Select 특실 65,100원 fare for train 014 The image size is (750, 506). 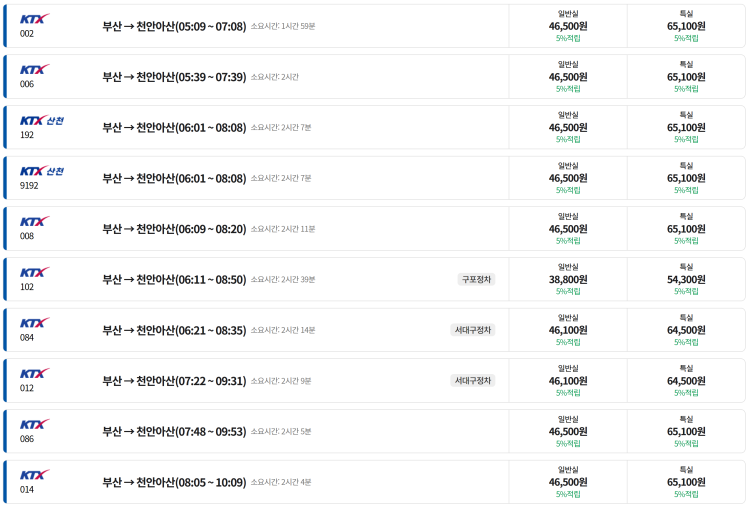pos(686,482)
